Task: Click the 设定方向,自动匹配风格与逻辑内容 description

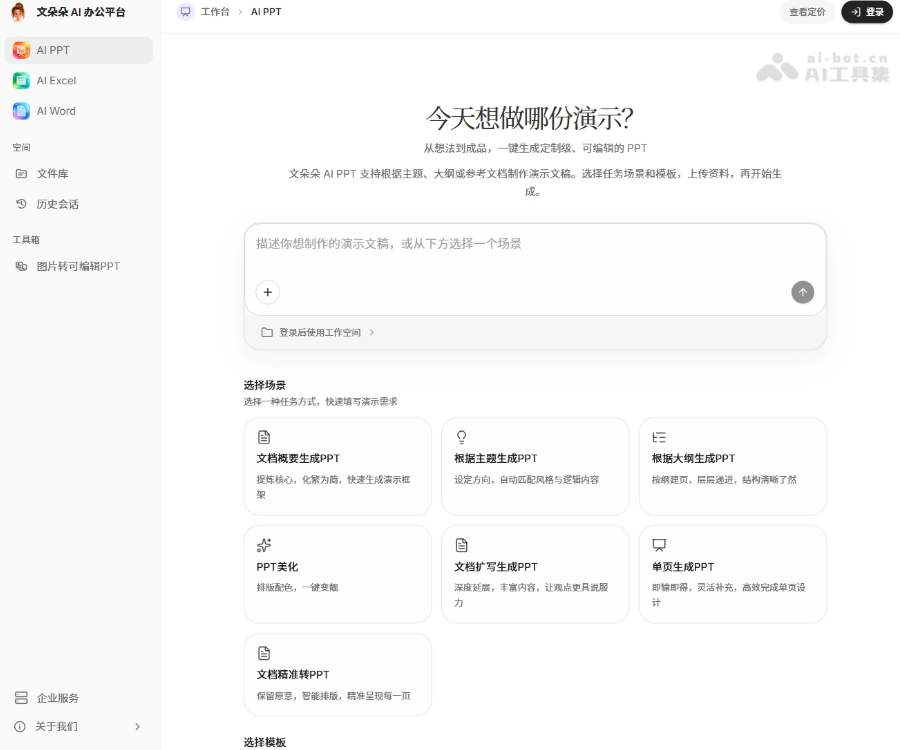Action: (526, 479)
